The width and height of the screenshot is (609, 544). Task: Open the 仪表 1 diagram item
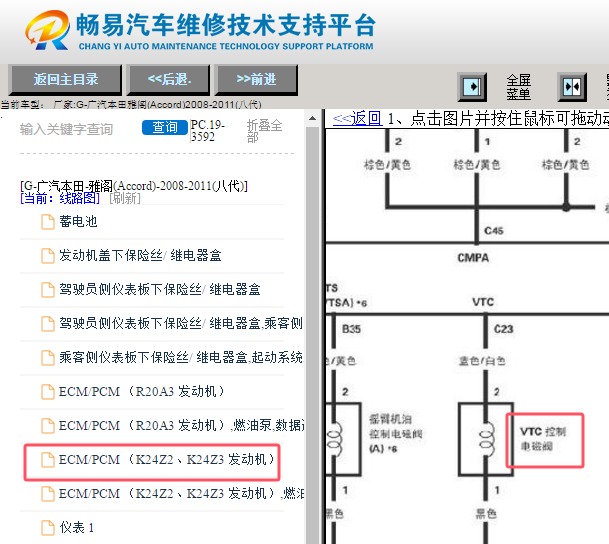pyautogui.click(x=77, y=527)
